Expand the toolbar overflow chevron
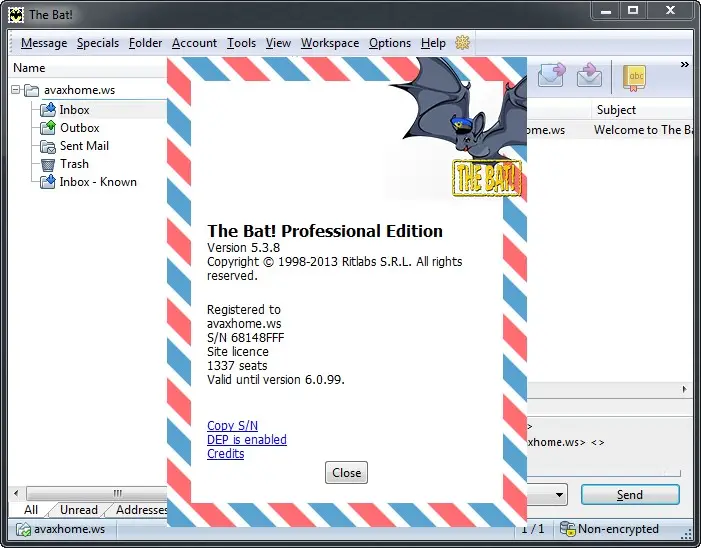The width and height of the screenshot is (701, 548). point(684,64)
